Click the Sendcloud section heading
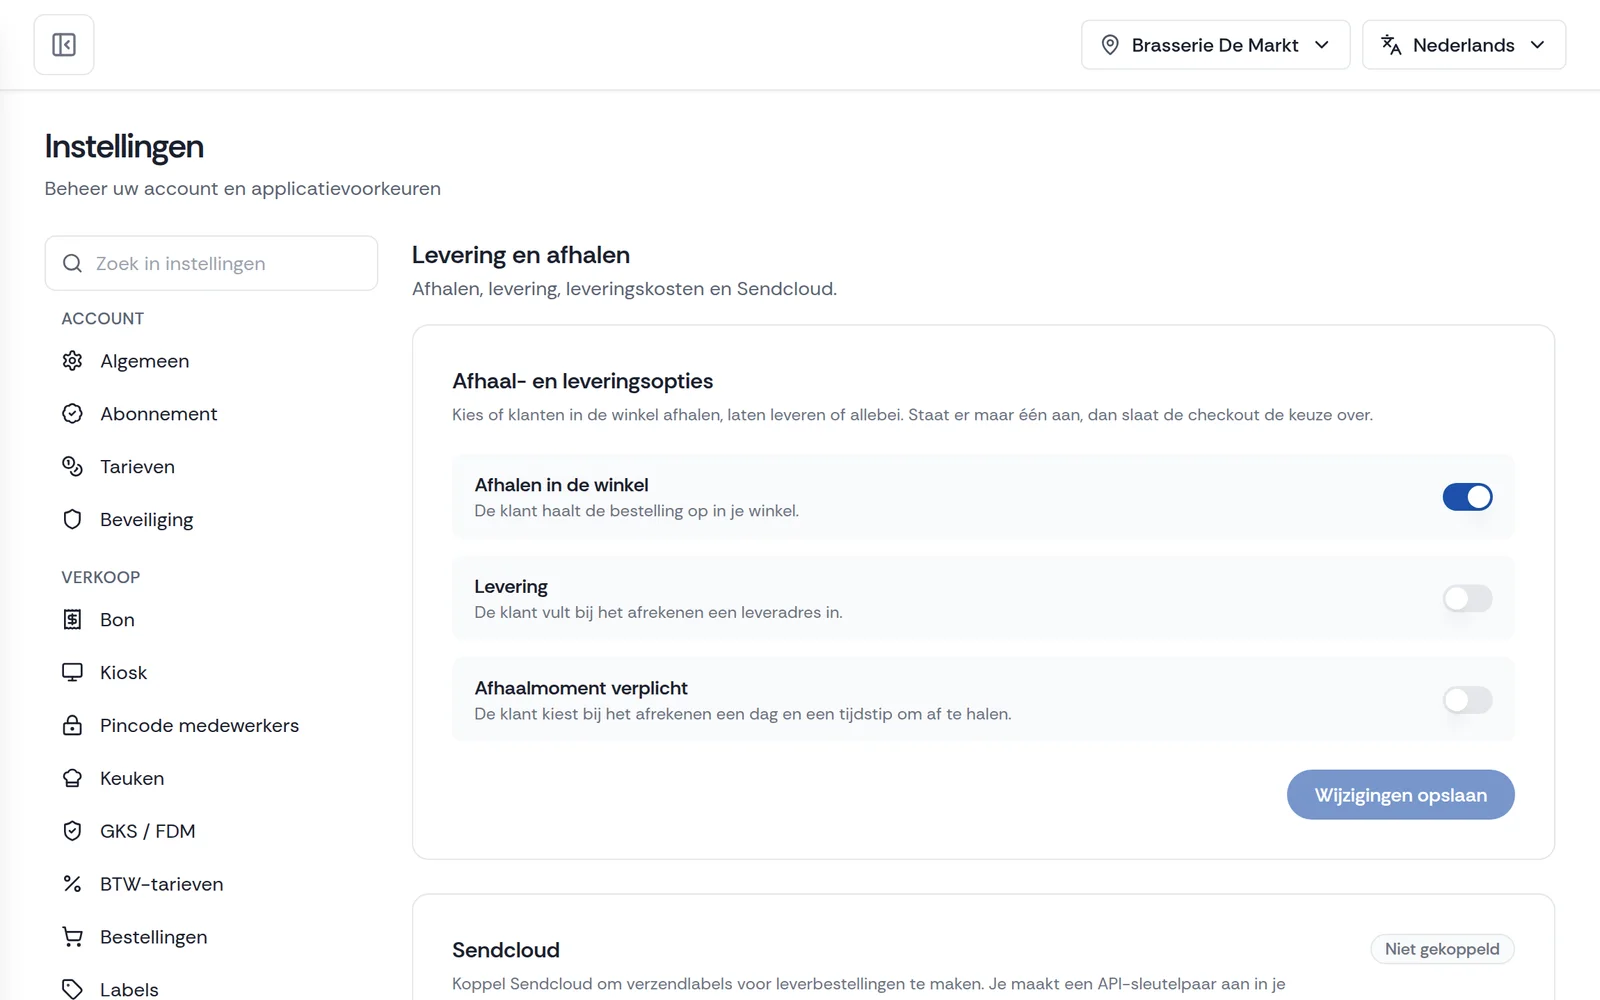This screenshot has height=1000, width=1600. tap(506, 950)
